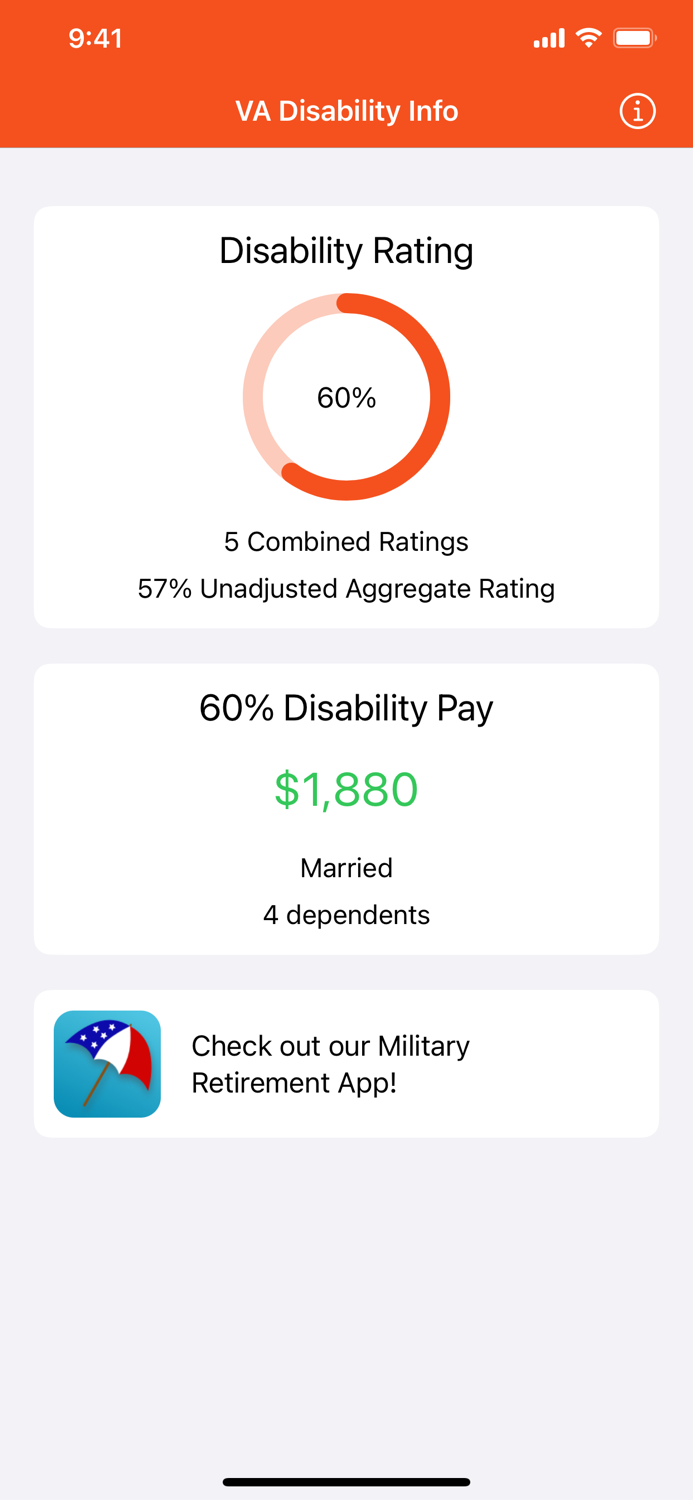Tap the VA Disability Info title text

coord(346,111)
